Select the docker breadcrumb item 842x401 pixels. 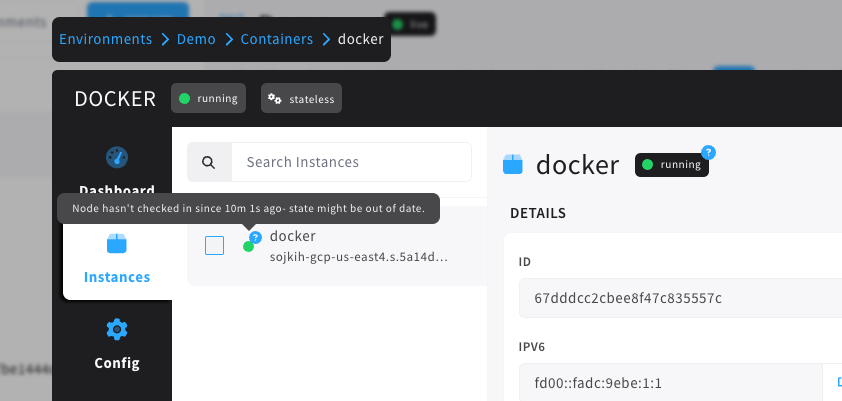tap(360, 39)
